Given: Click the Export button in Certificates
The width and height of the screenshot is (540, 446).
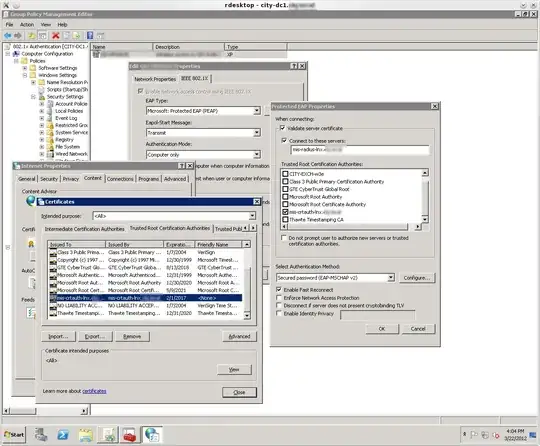Looking at the screenshot, I should [x=95, y=336].
